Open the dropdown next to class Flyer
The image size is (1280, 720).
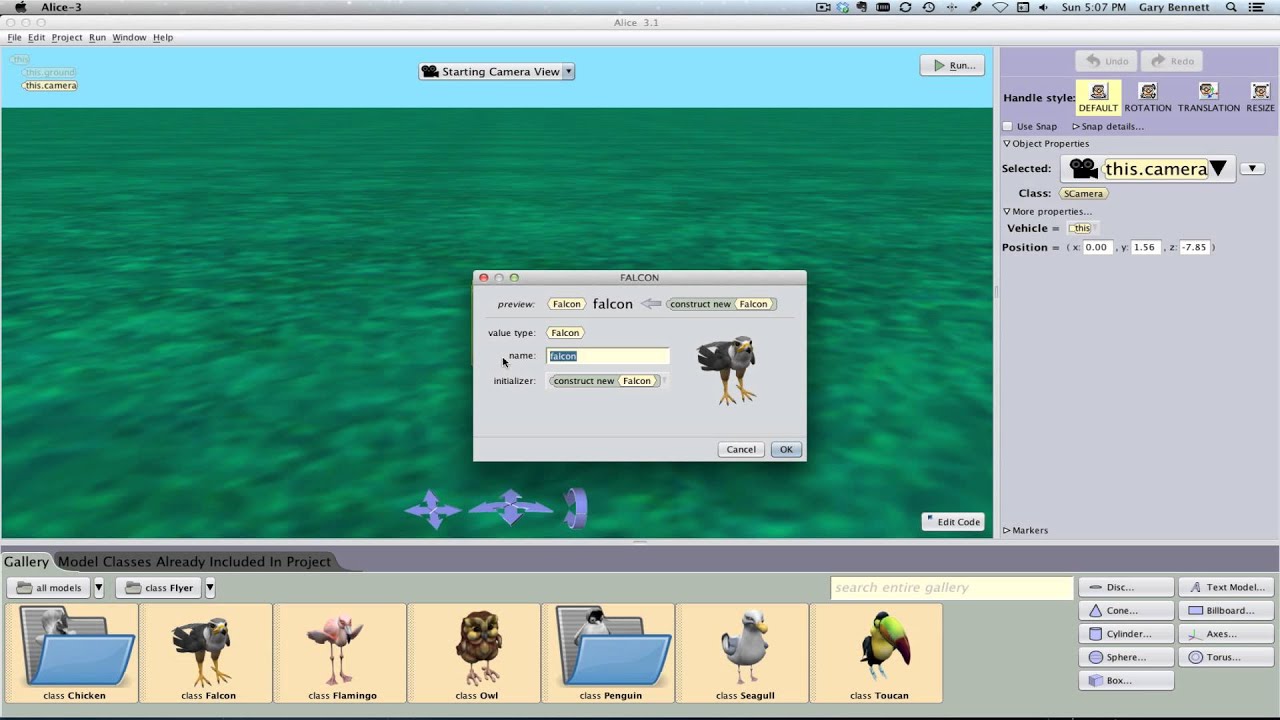coord(209,588)
